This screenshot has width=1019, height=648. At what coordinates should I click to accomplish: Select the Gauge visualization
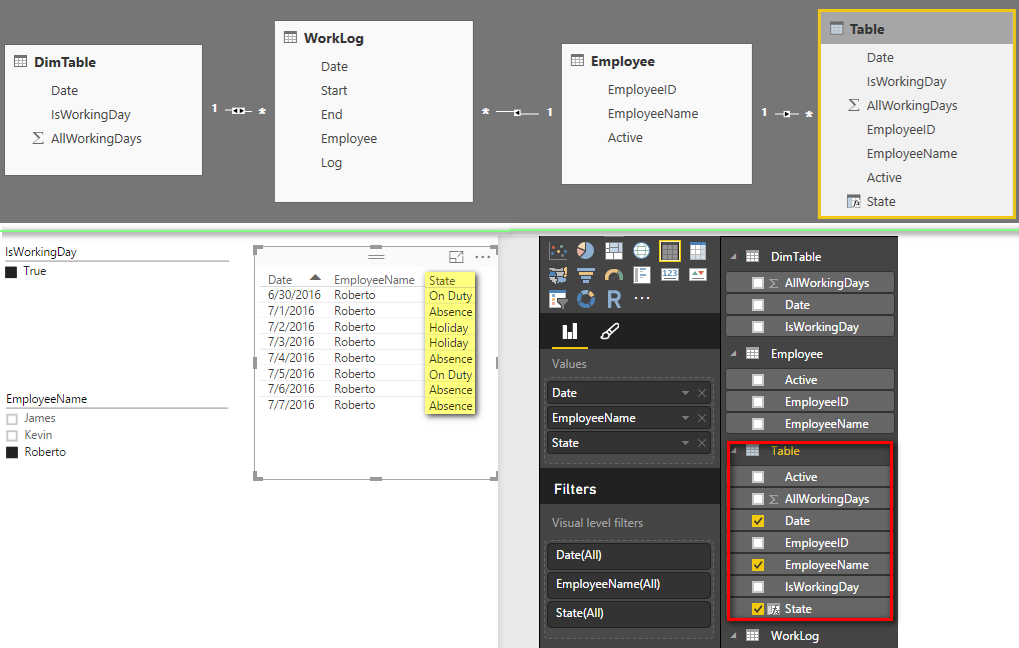pos(613,276)
